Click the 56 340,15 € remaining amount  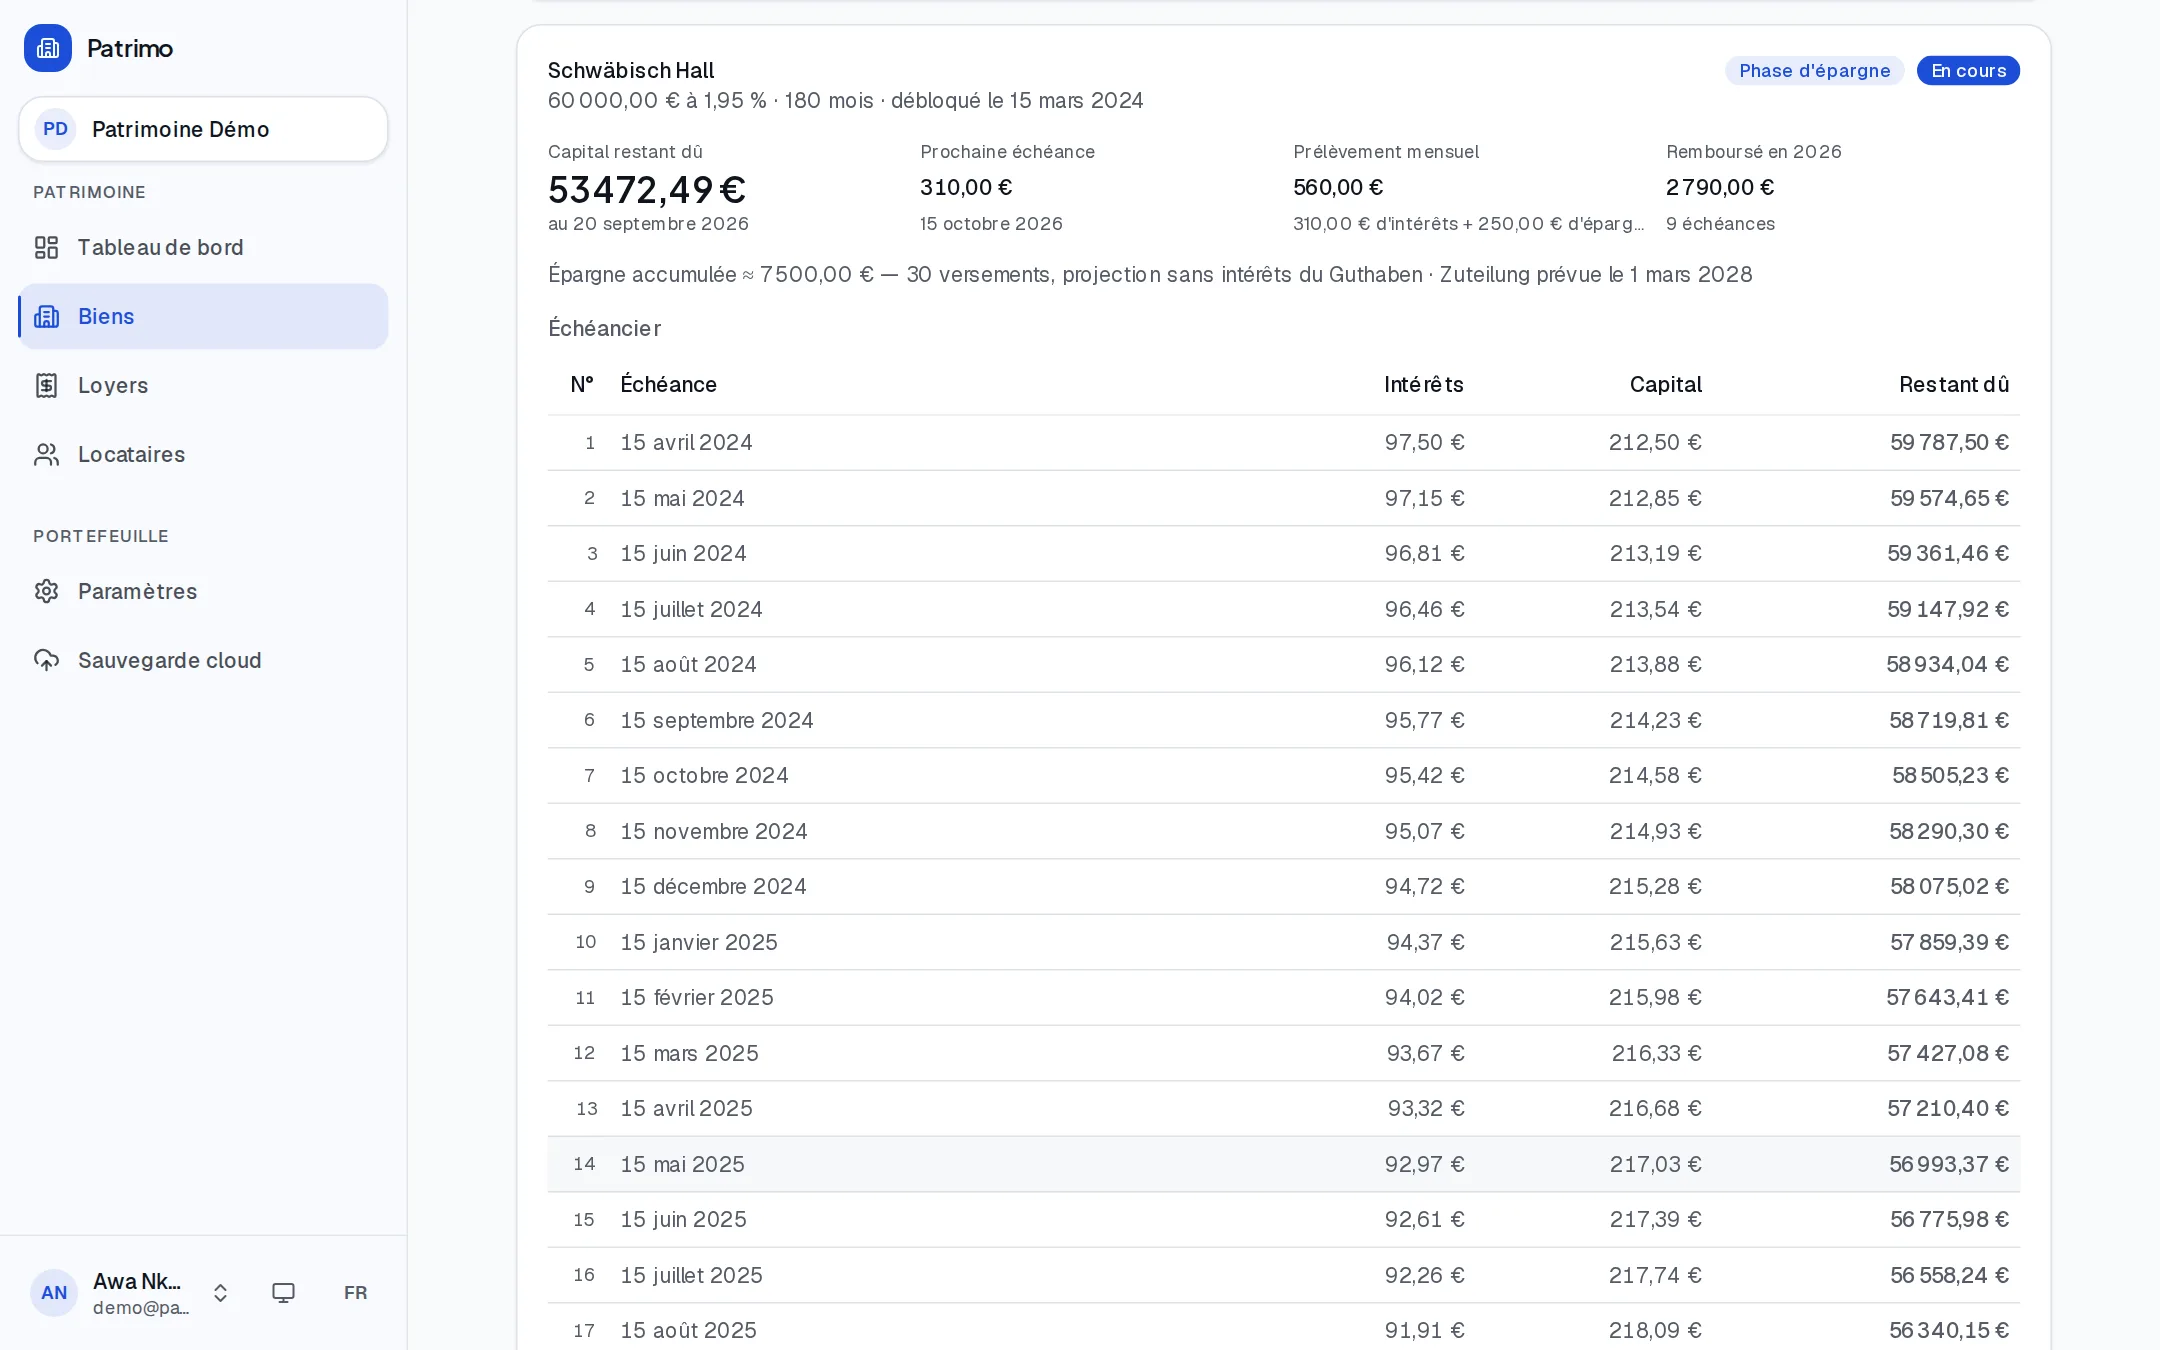click(1949, 1330)
